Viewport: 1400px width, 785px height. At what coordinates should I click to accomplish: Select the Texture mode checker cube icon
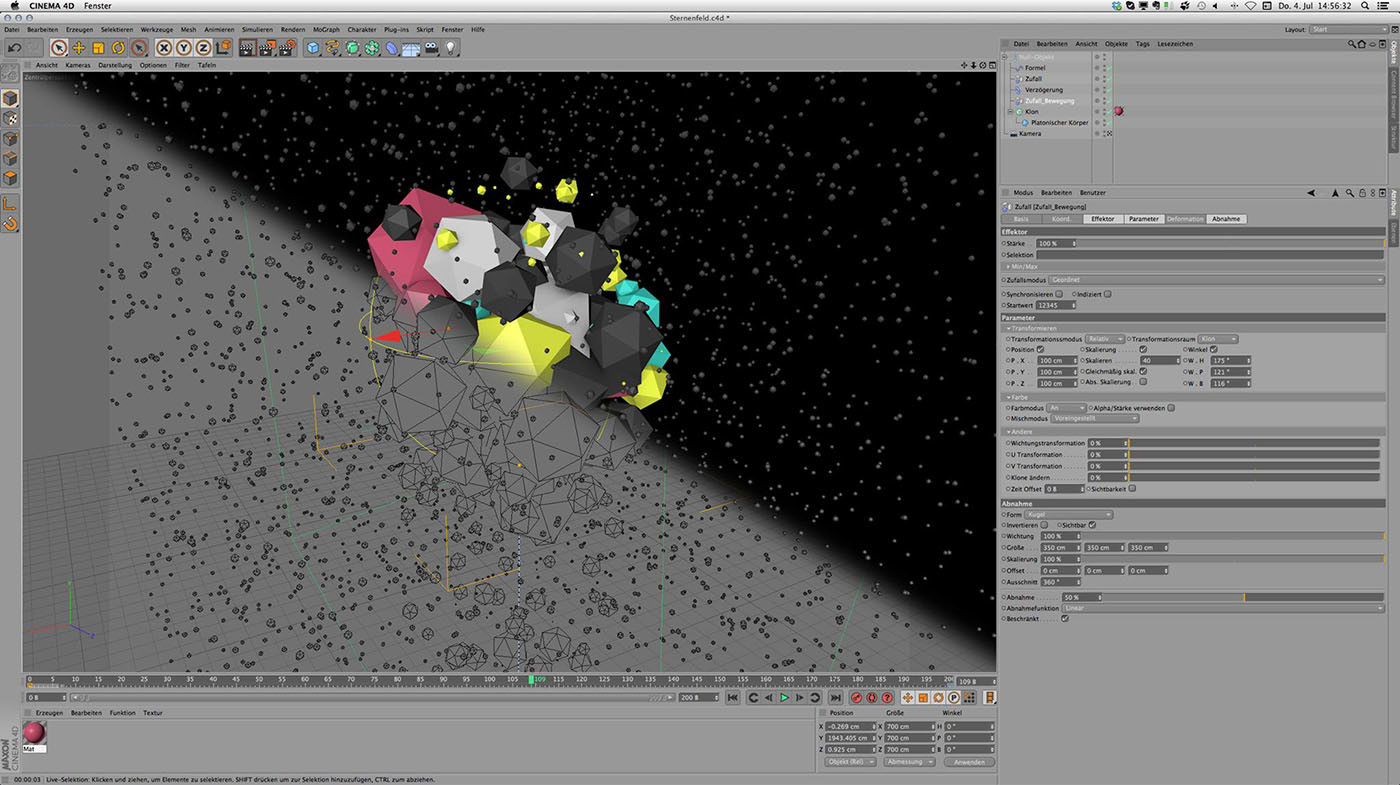point(10,118)
